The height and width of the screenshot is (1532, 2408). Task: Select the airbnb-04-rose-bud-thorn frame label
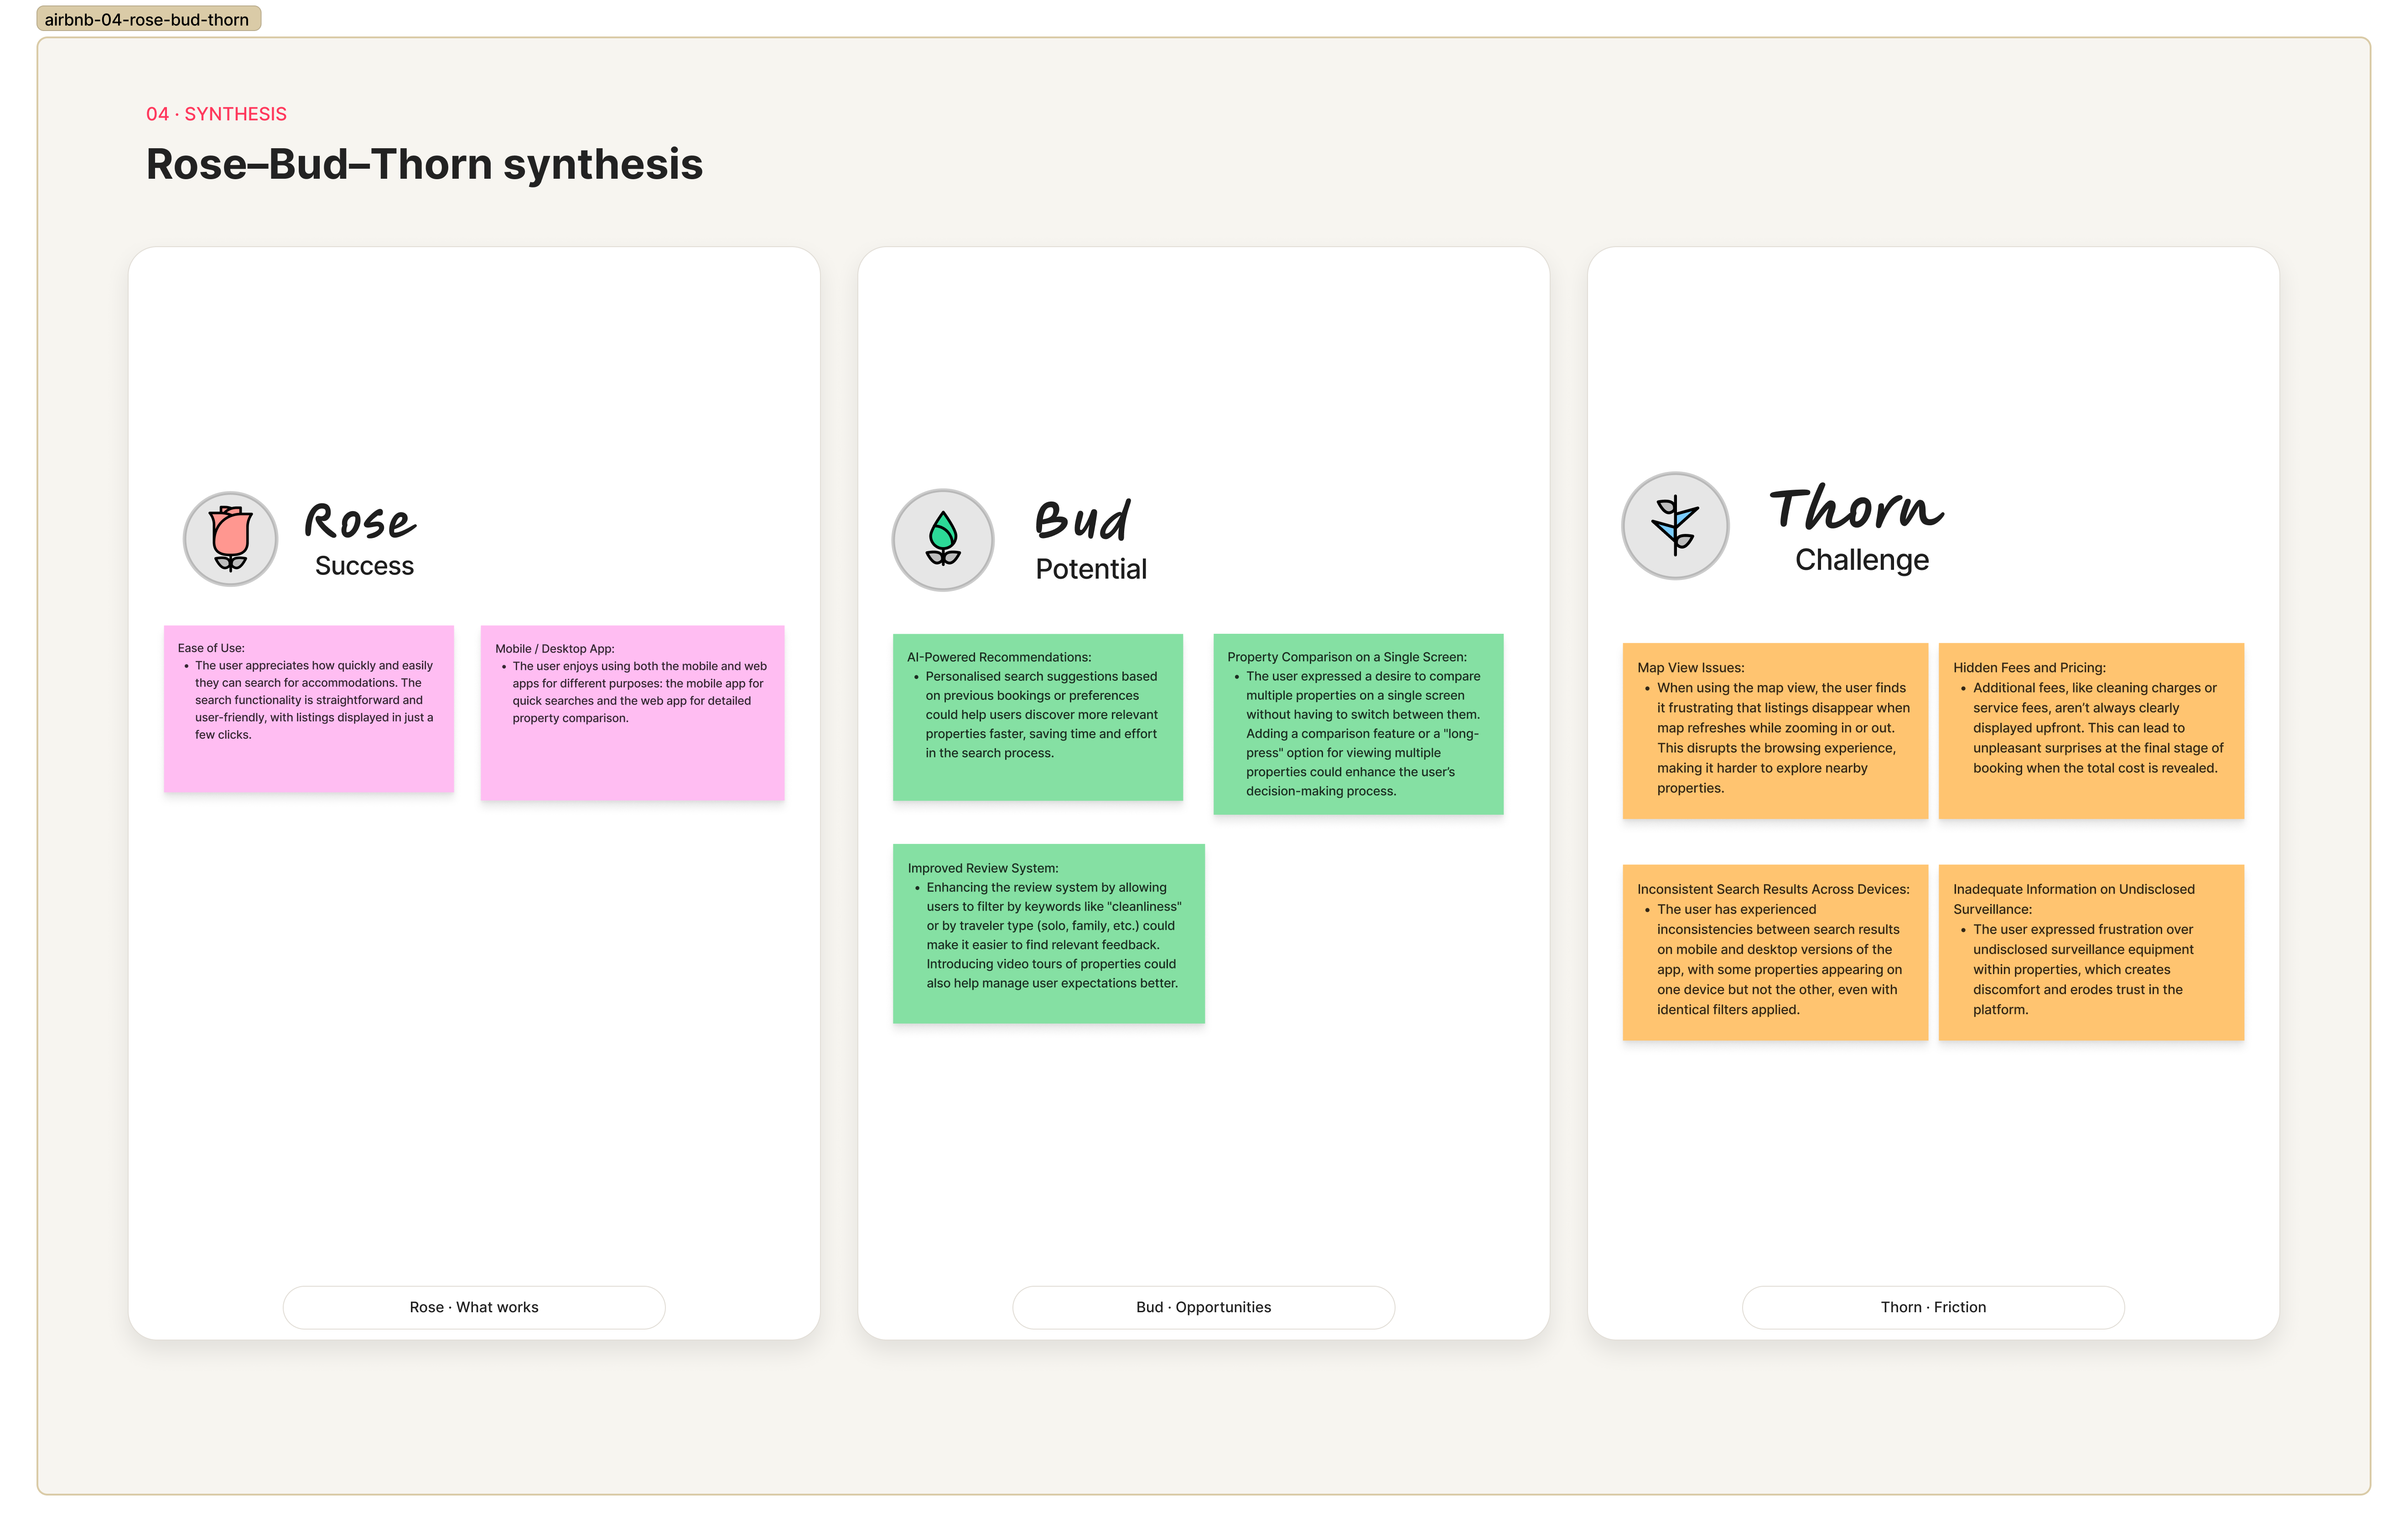click(x=148, y=19)
